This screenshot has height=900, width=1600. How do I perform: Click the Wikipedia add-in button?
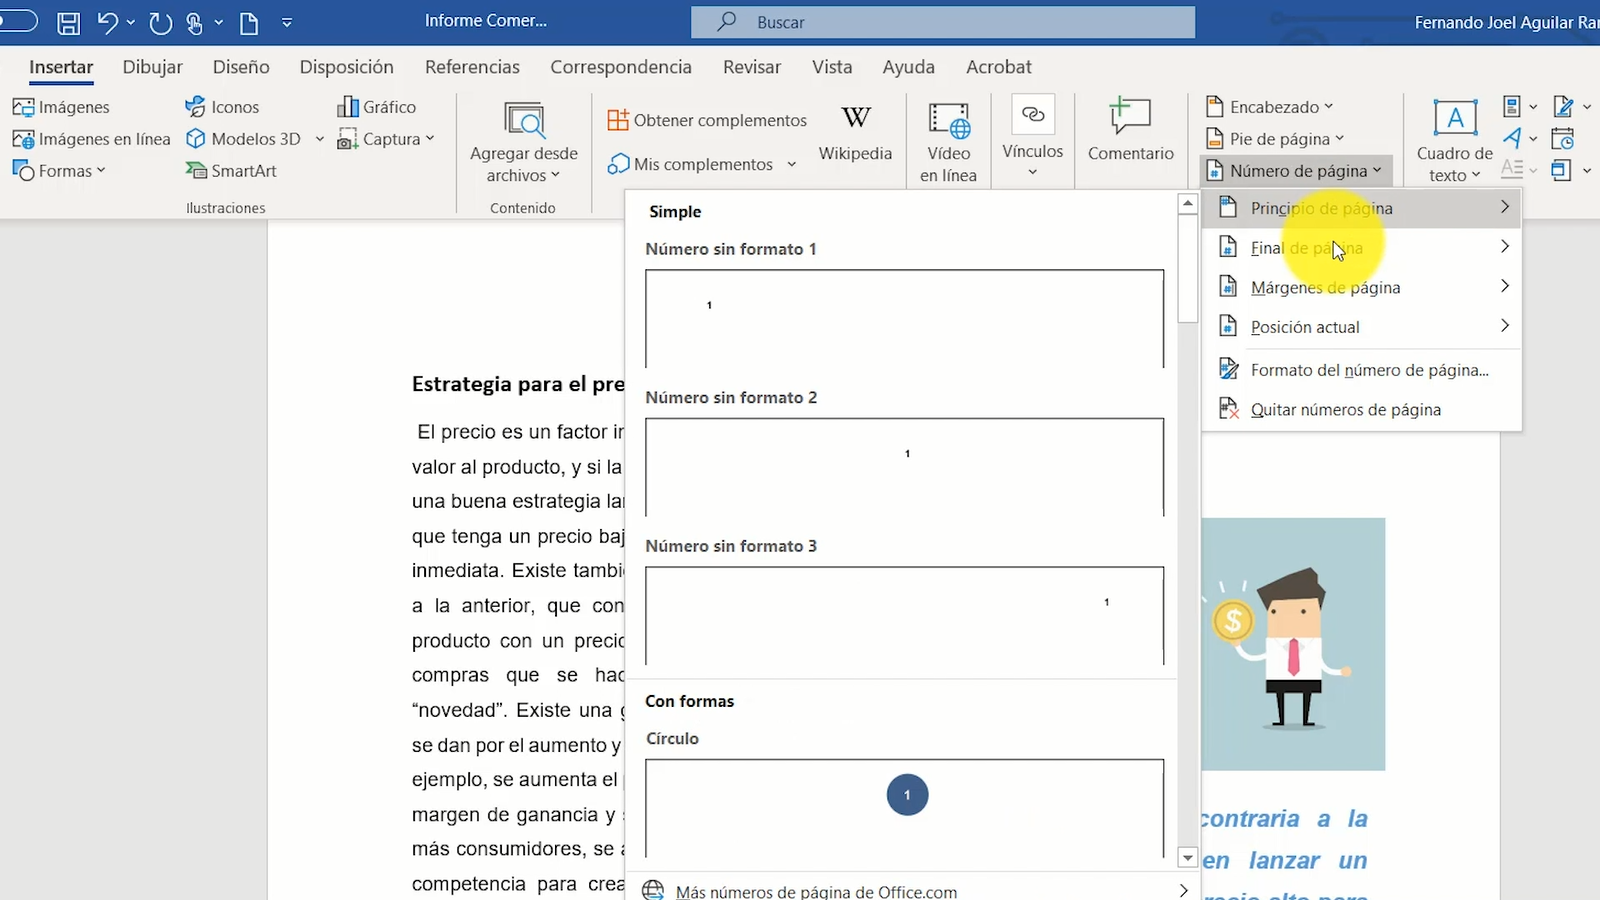(855, 133)
